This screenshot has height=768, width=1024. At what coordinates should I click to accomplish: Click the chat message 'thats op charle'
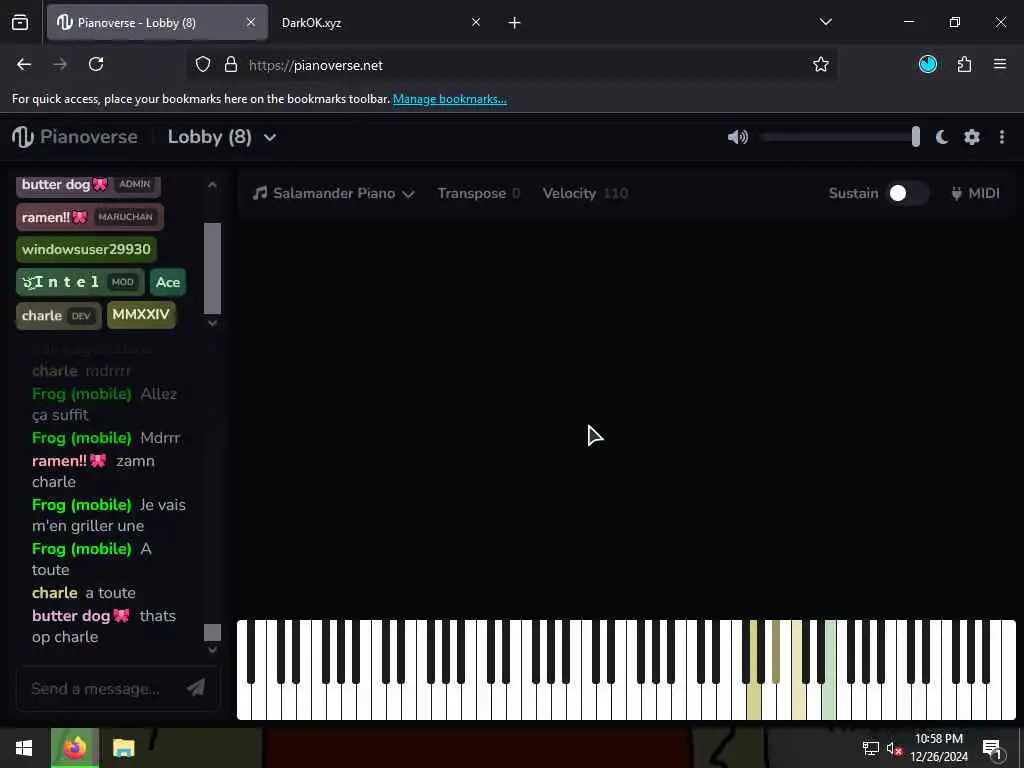(104, 626)
